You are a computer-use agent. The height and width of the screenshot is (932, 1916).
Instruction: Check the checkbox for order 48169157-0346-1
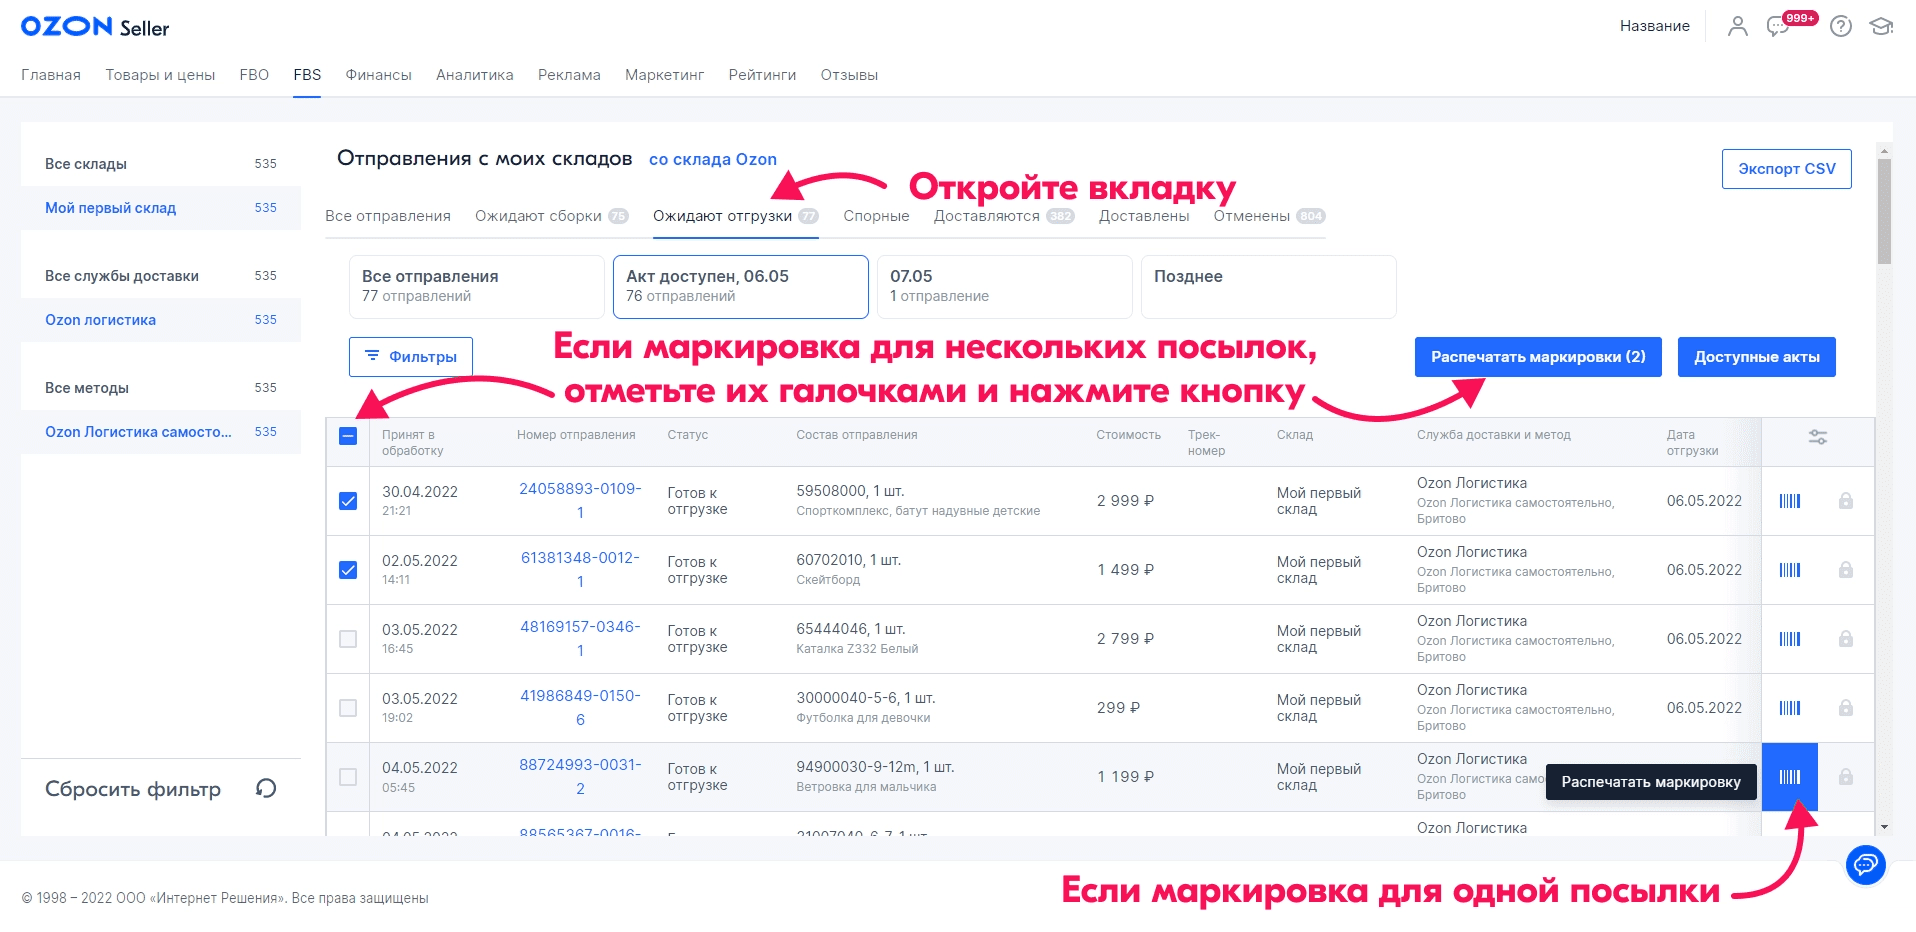tap(348, 638)
